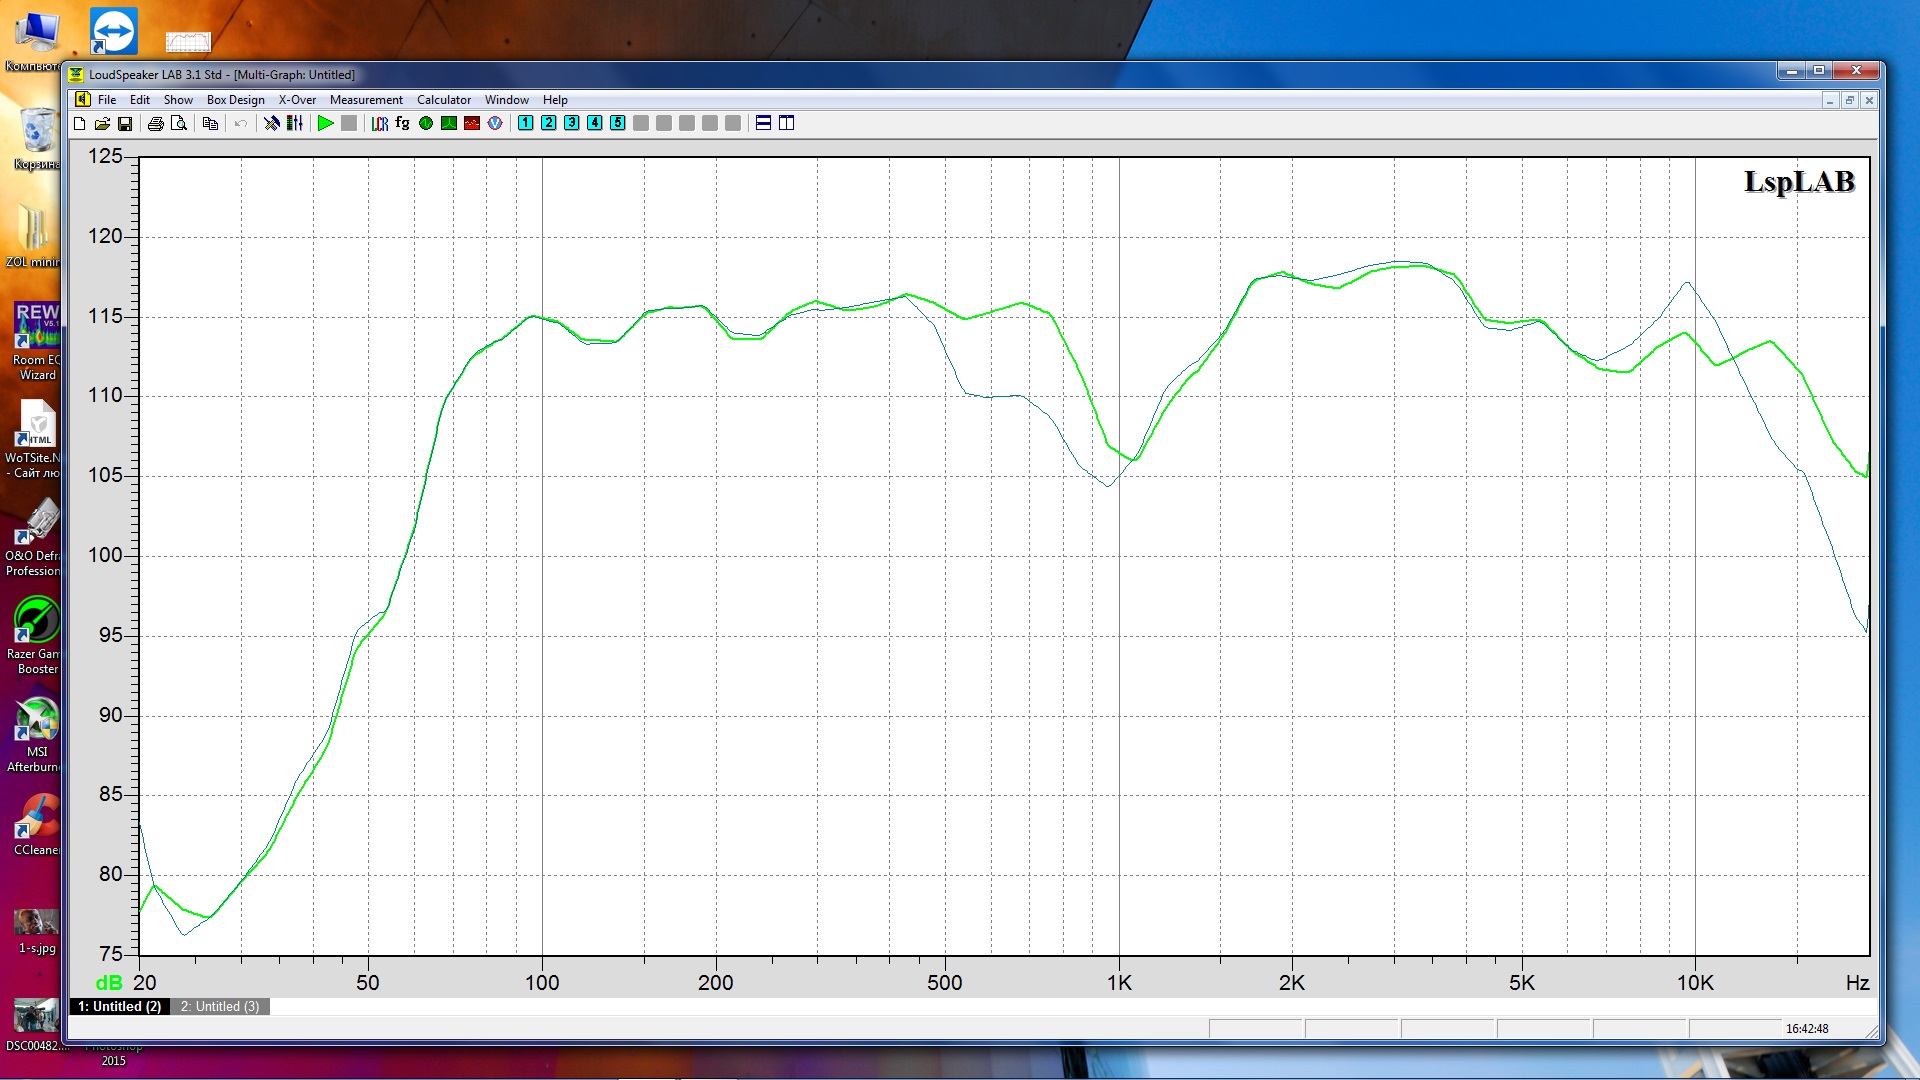The height and width of the screenshot is (1080, 1920).
Task: Open the Calculator menu
Action: tap(444, 100)
